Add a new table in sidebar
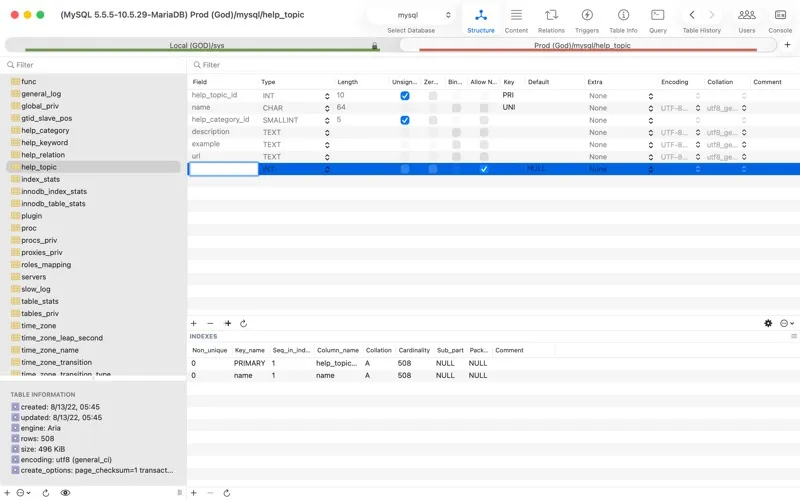This screenshot has height=500, width=800. pyautogui.click(x=7, y=493)
